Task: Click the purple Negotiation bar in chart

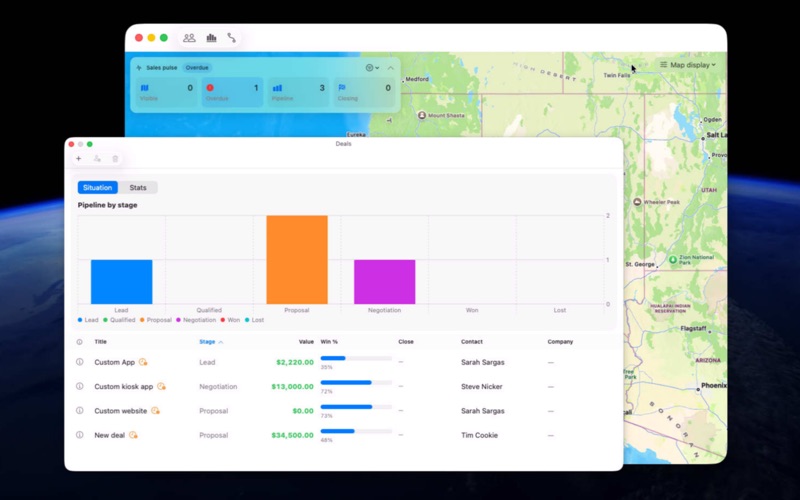Action: click(x=385, y=282)
